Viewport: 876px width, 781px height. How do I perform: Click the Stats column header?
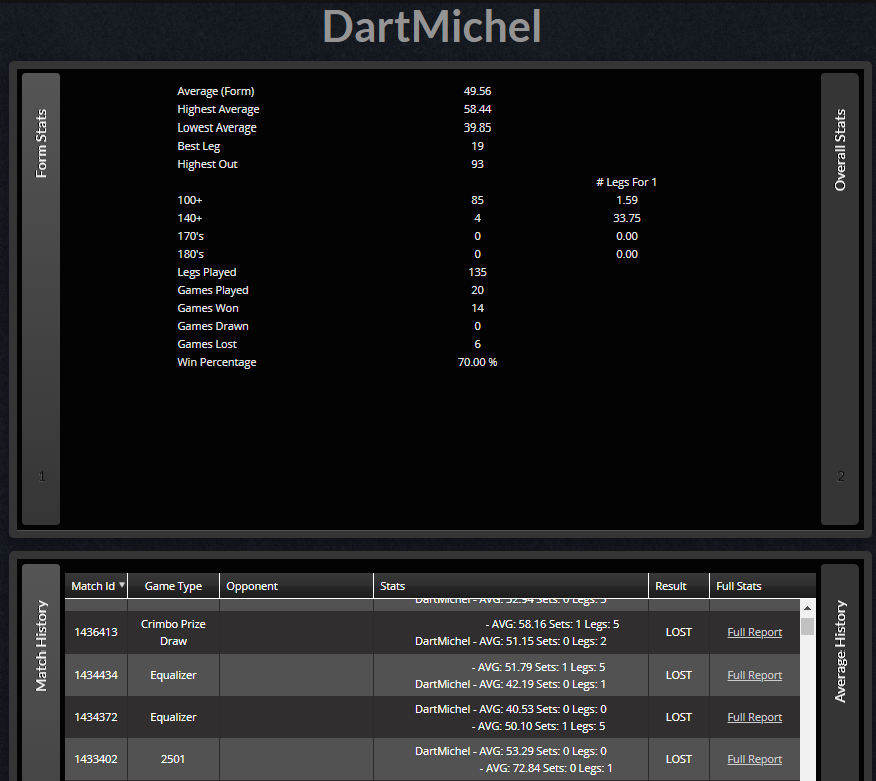click(392, 586)
